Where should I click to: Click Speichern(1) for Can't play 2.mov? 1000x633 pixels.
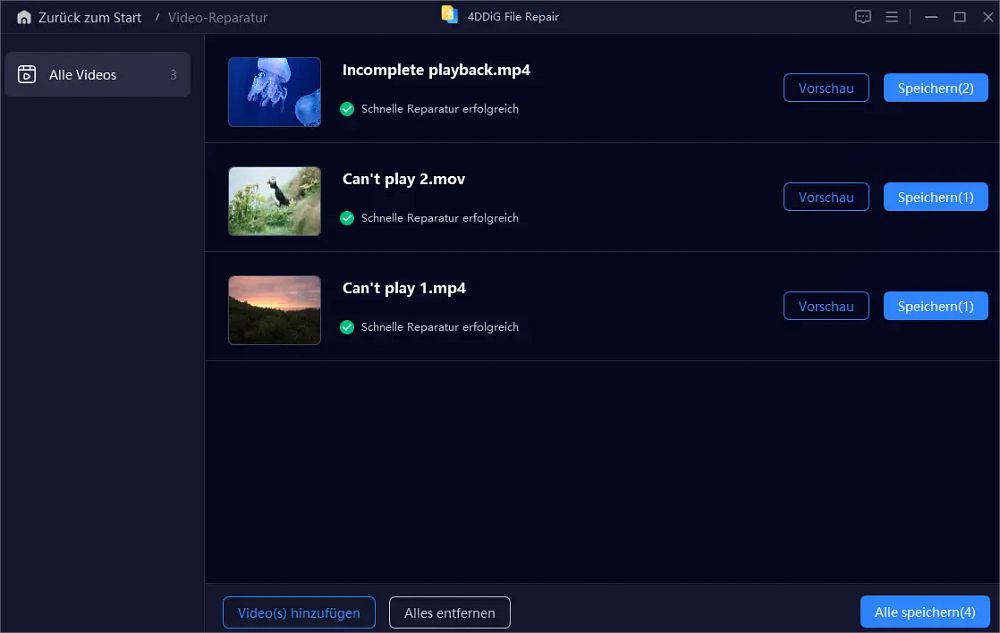[936, 197]
